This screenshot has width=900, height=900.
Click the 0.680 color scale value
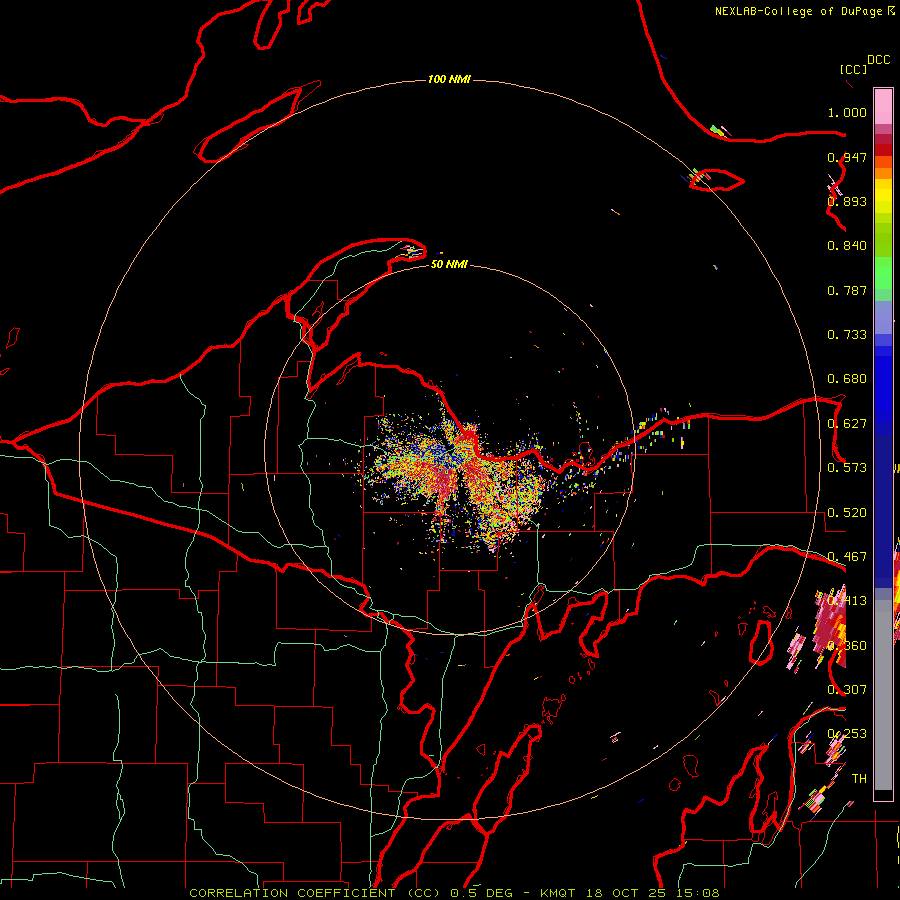(x=847, y=379)
